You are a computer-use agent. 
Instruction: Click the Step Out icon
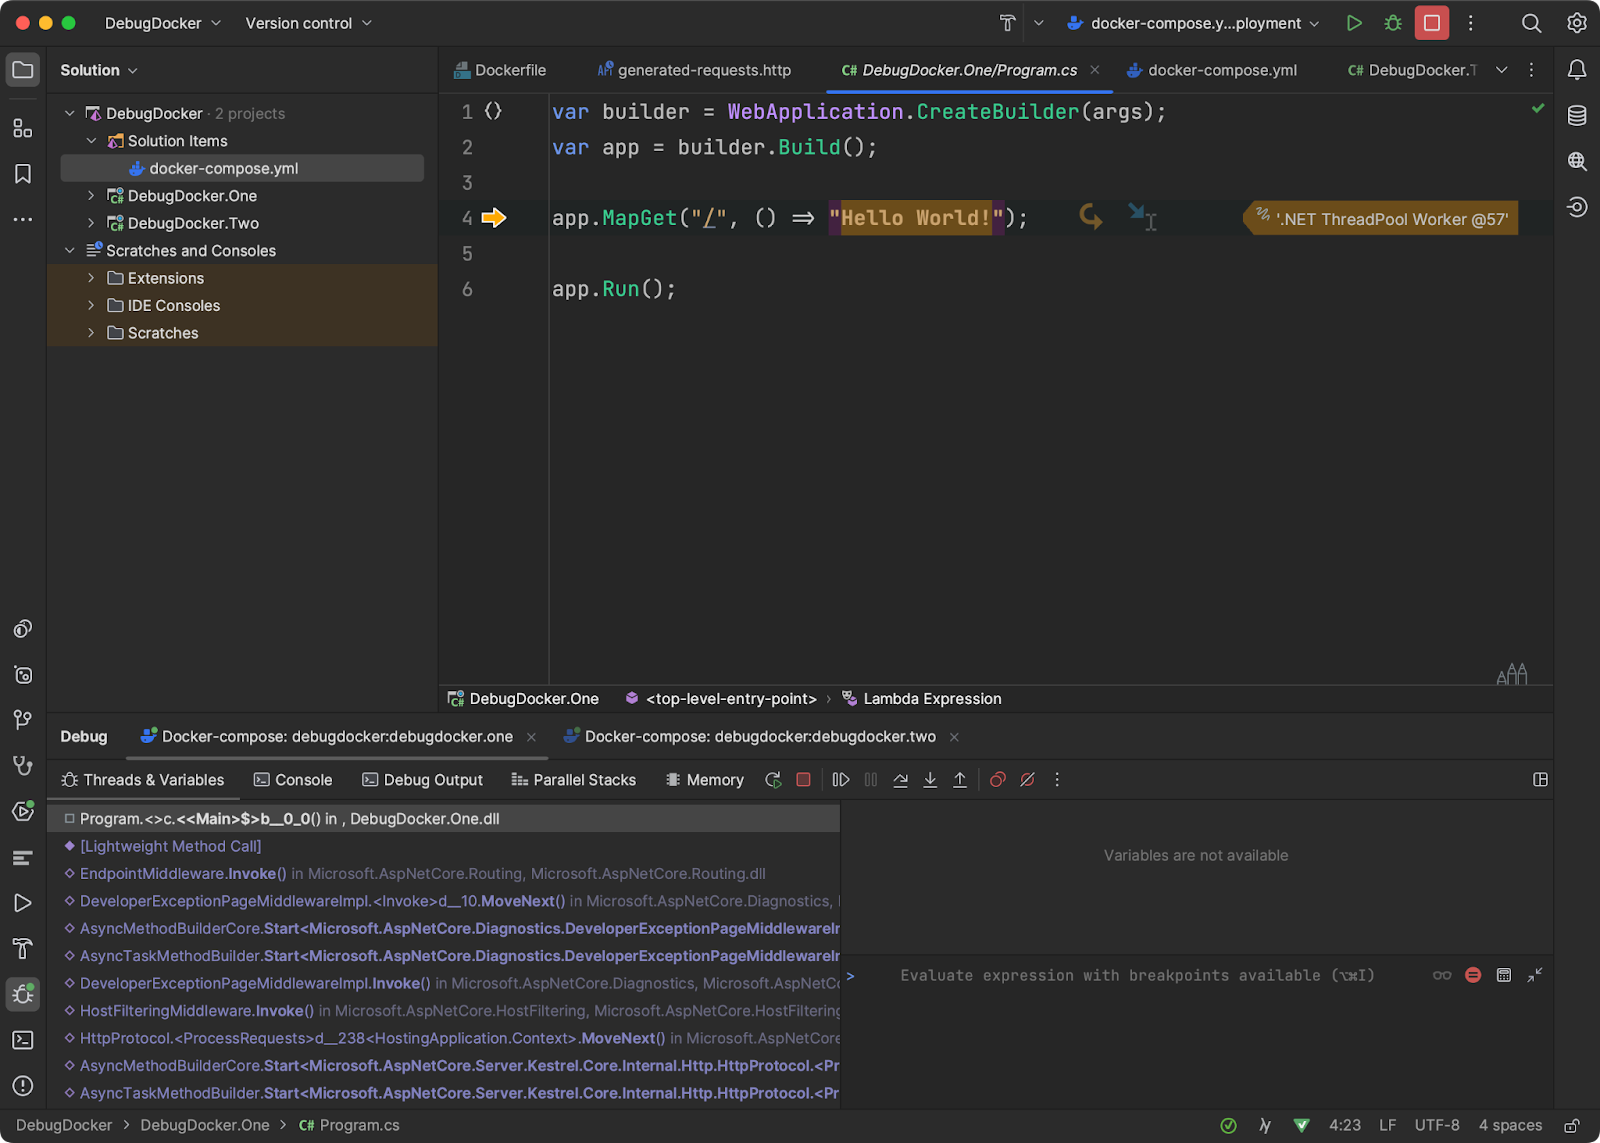click(960, 780)
